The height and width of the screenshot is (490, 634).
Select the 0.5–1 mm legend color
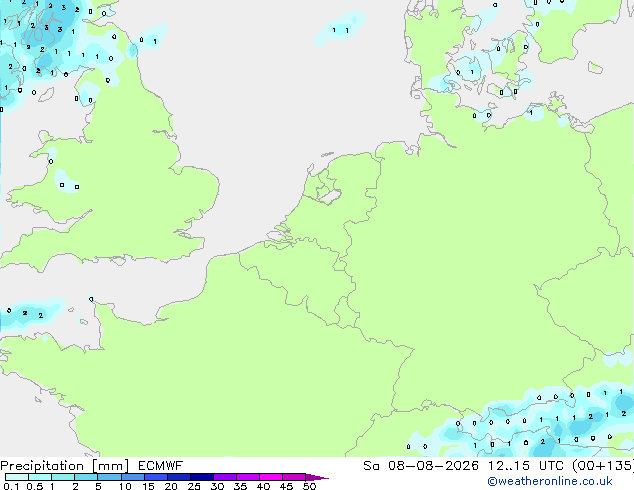(x=40, y=477)
